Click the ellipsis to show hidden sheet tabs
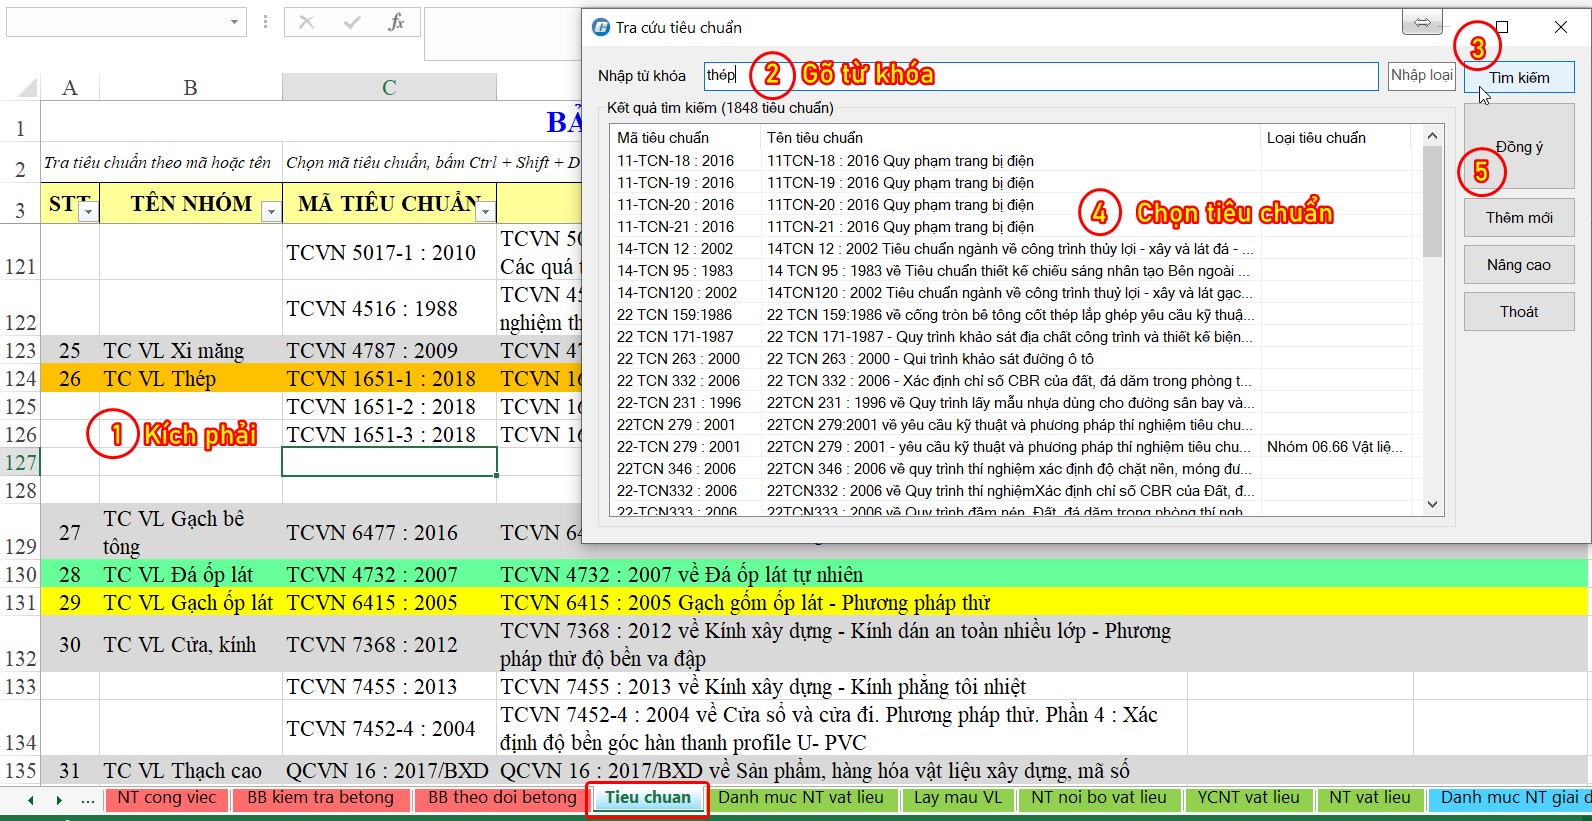1592x821 pixels. [88, 799]
